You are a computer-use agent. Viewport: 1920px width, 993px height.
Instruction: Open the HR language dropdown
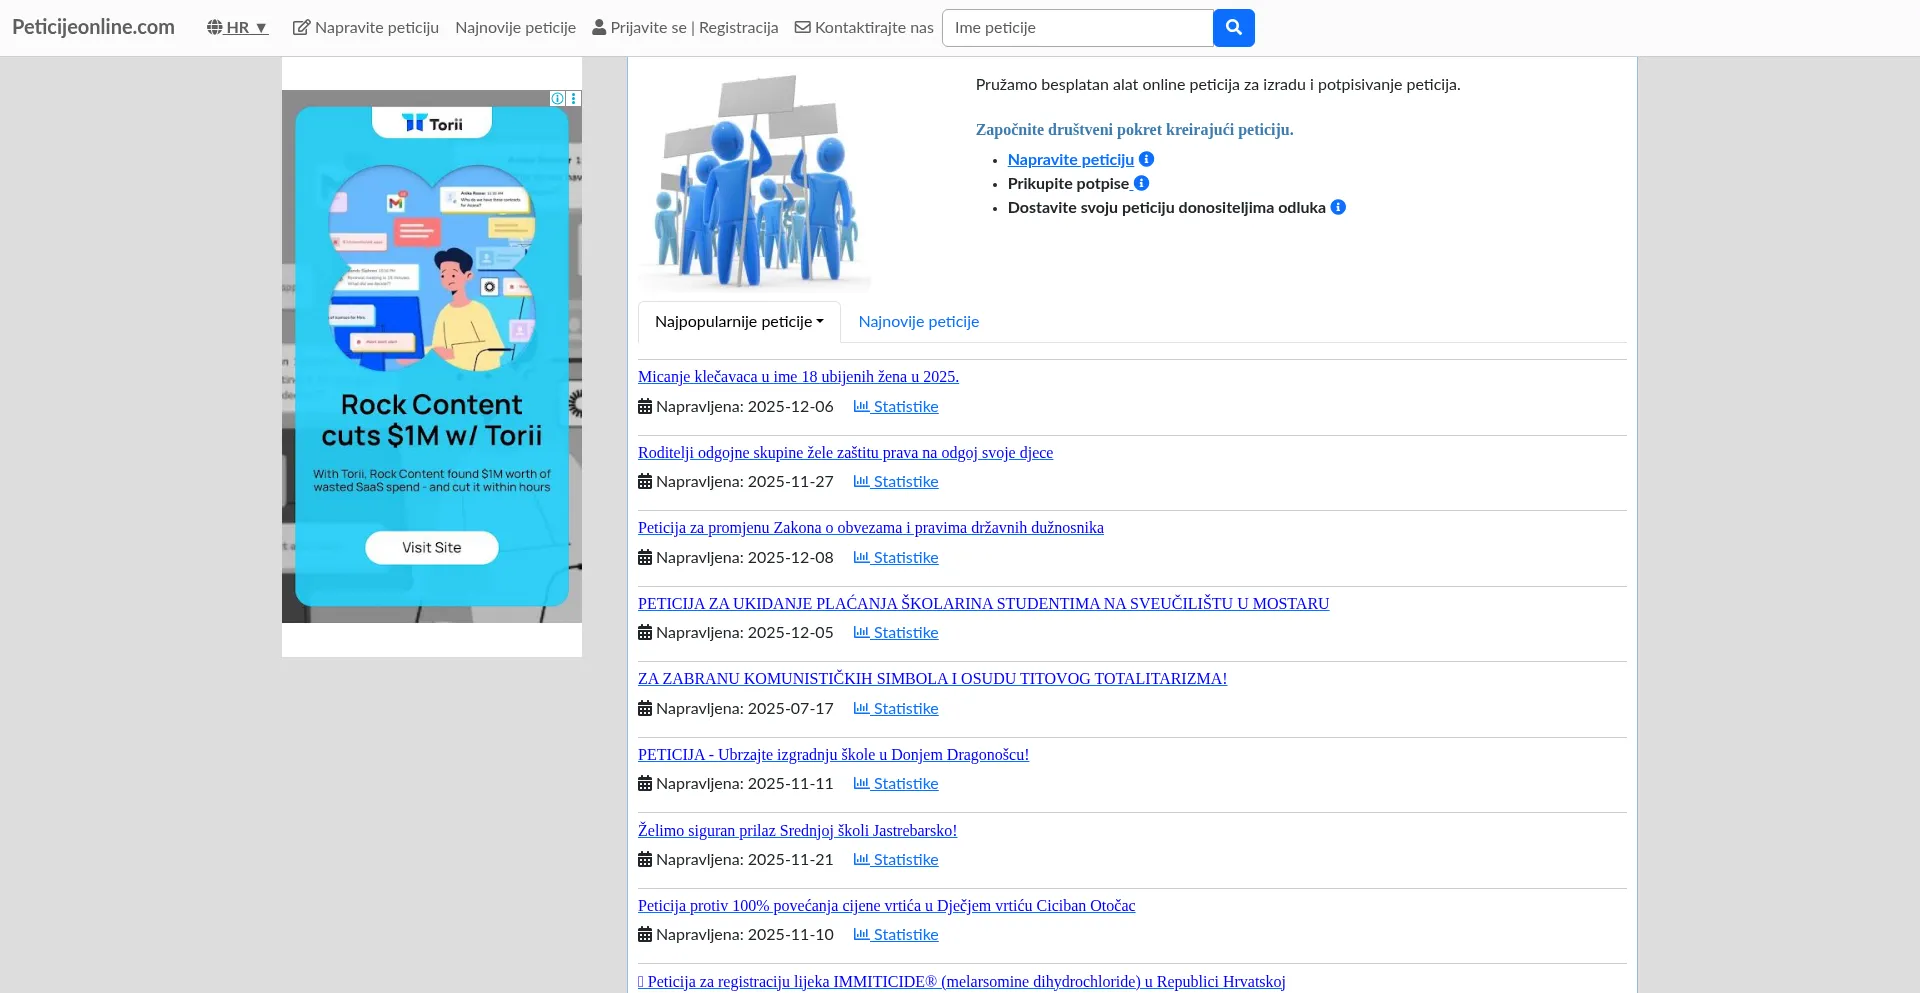coord(237,28)
